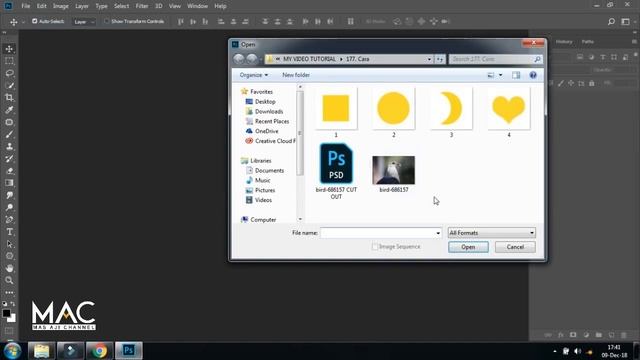Image resolution: width=640 pixels, height=360 pixels.
Task: Click the File name input field
Action: [x=378, y=233]
